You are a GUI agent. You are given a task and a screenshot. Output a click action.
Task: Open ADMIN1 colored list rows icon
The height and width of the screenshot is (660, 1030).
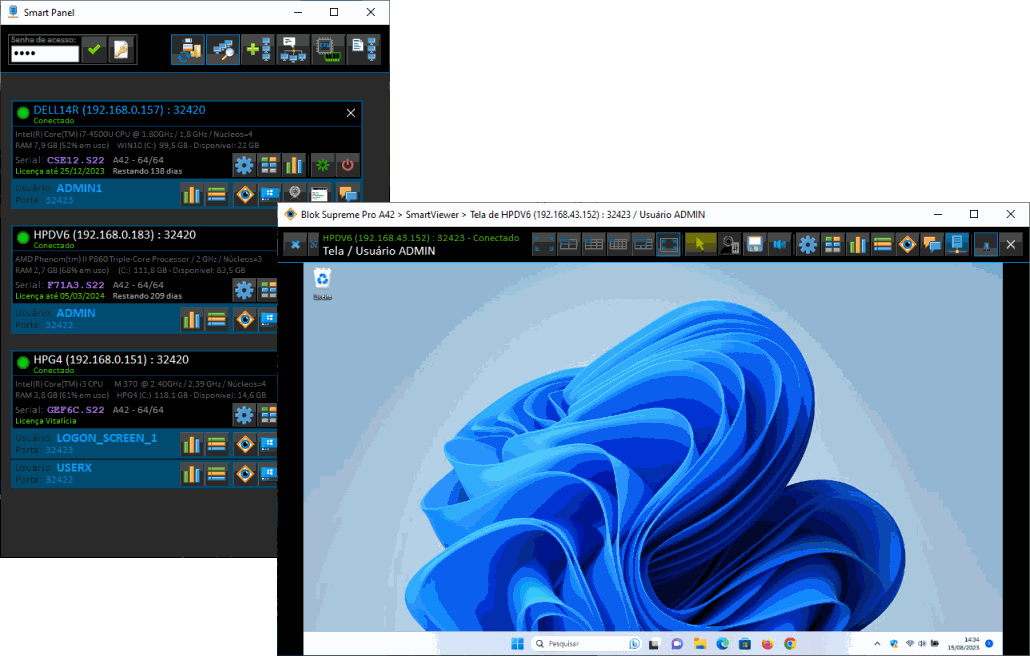point(216,194)
